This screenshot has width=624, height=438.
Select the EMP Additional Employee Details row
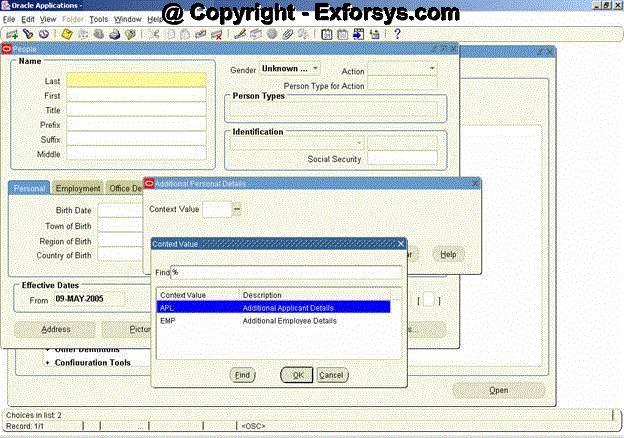272,321
